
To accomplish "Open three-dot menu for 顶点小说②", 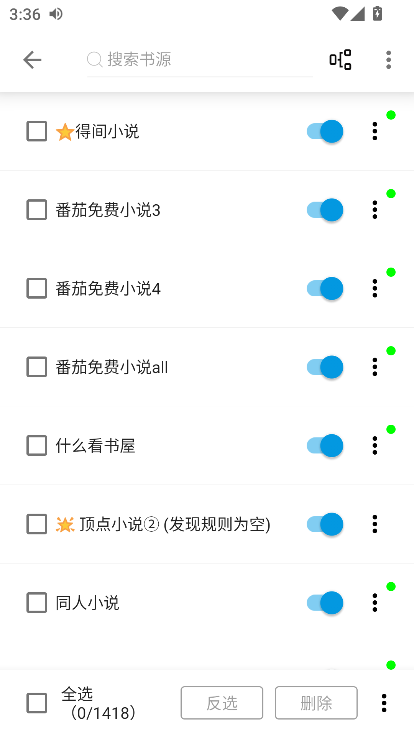I will (375, 524).
